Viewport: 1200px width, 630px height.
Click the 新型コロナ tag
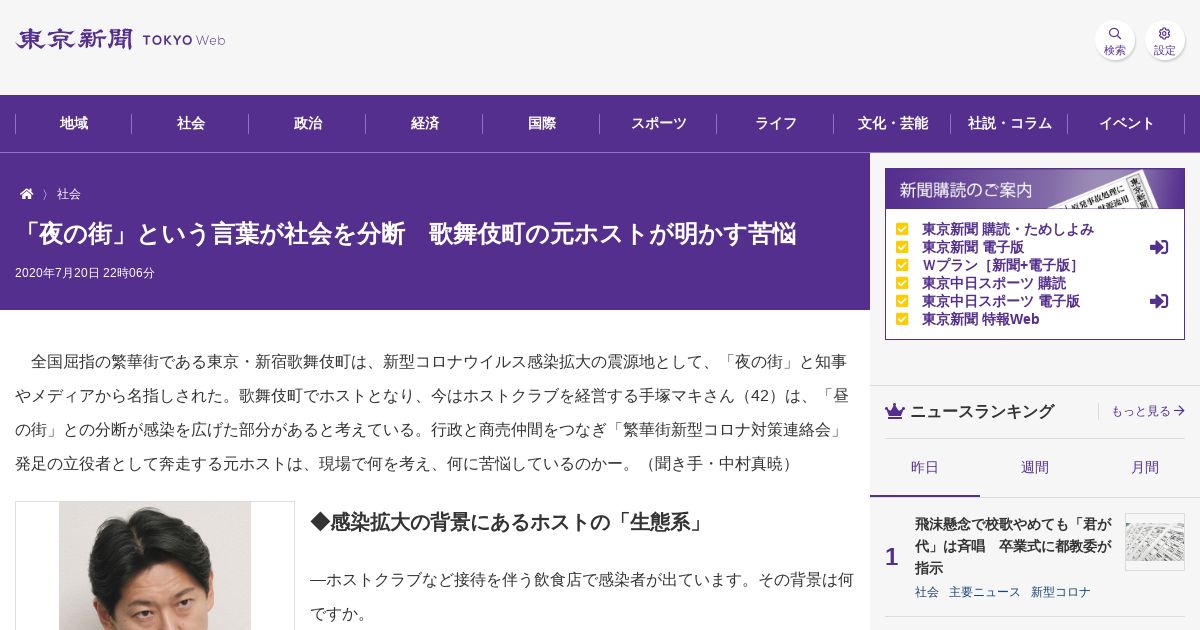point(1061,592)
